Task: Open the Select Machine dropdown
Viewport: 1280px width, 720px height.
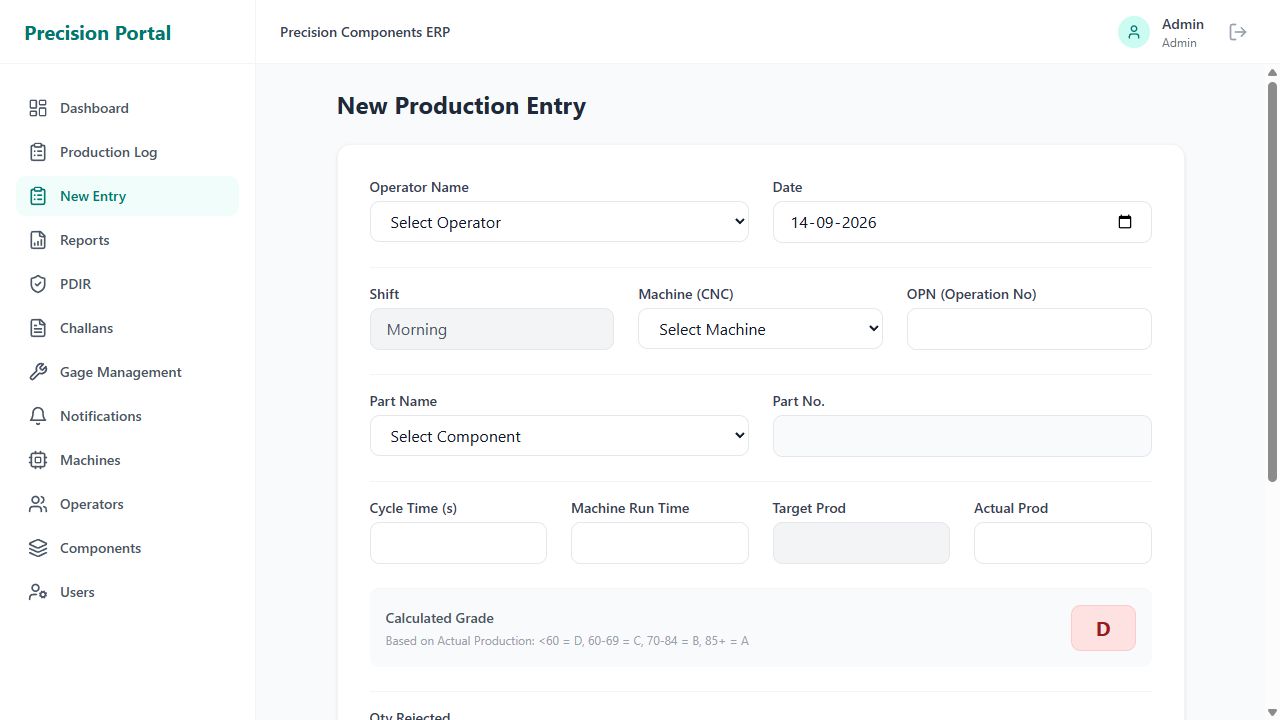Action: click(x=760, y=329)
